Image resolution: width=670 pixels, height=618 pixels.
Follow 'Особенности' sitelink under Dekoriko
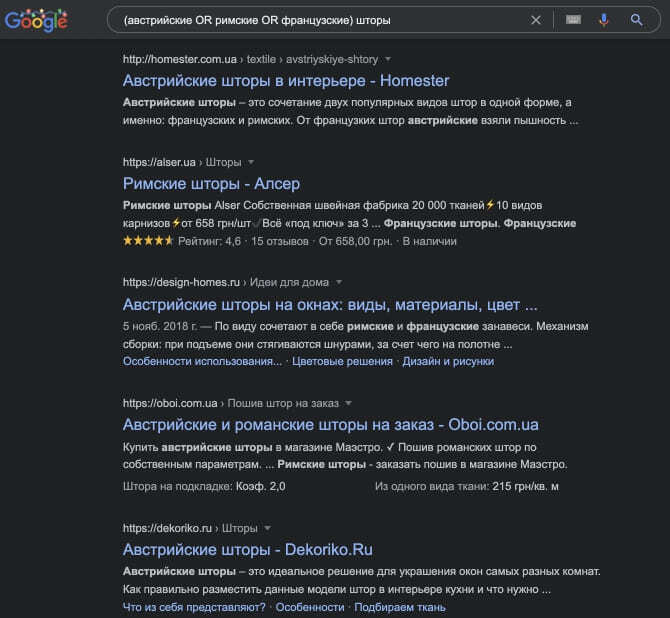310,607
